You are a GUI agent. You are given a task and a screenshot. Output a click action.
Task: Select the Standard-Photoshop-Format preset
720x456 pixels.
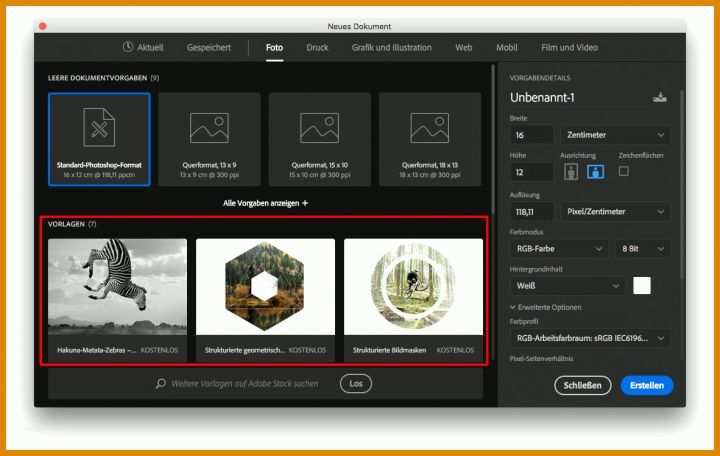click(x=99, y=139)
